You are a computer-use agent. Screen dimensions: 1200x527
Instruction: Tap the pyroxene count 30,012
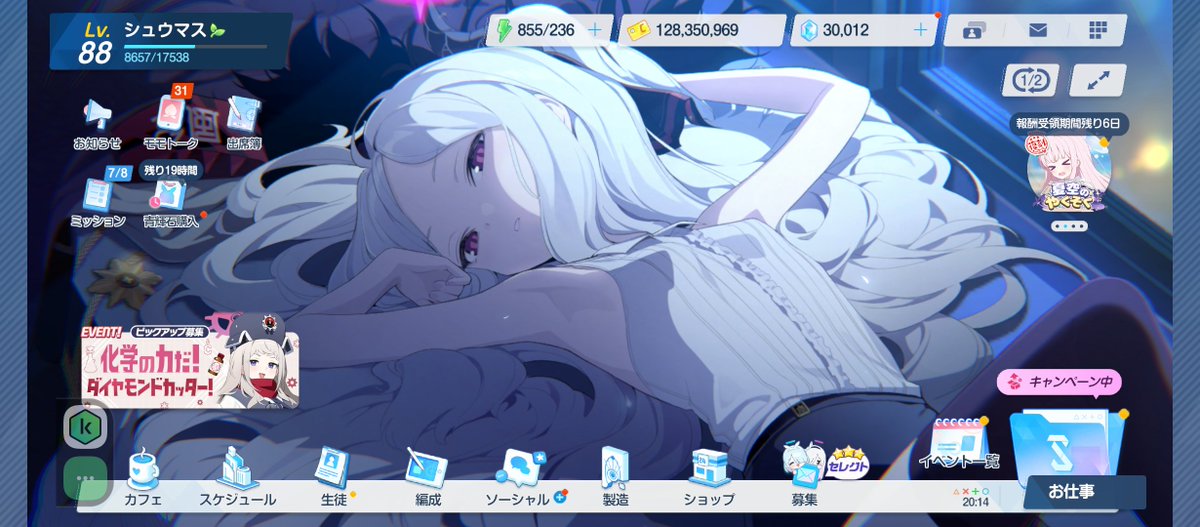click(x=846, y=30)
